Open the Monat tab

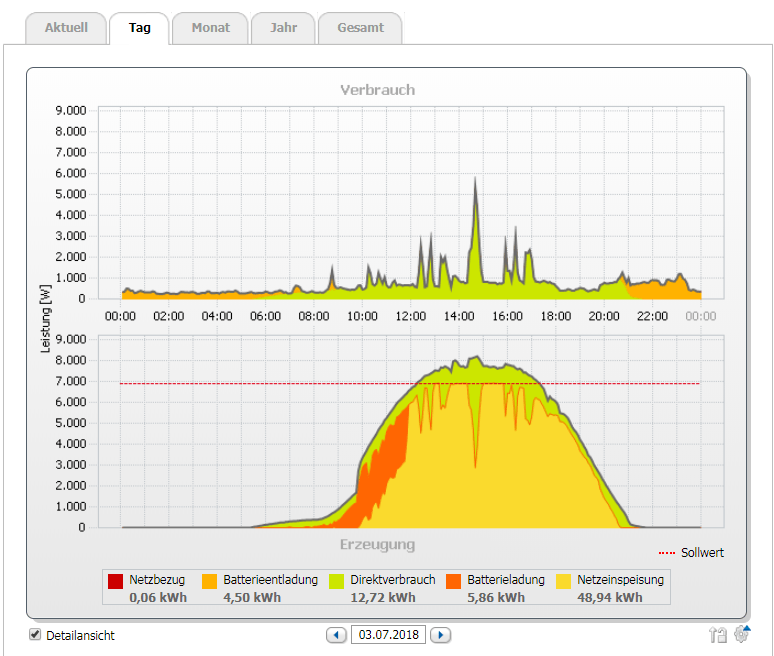tap(211, 28)
